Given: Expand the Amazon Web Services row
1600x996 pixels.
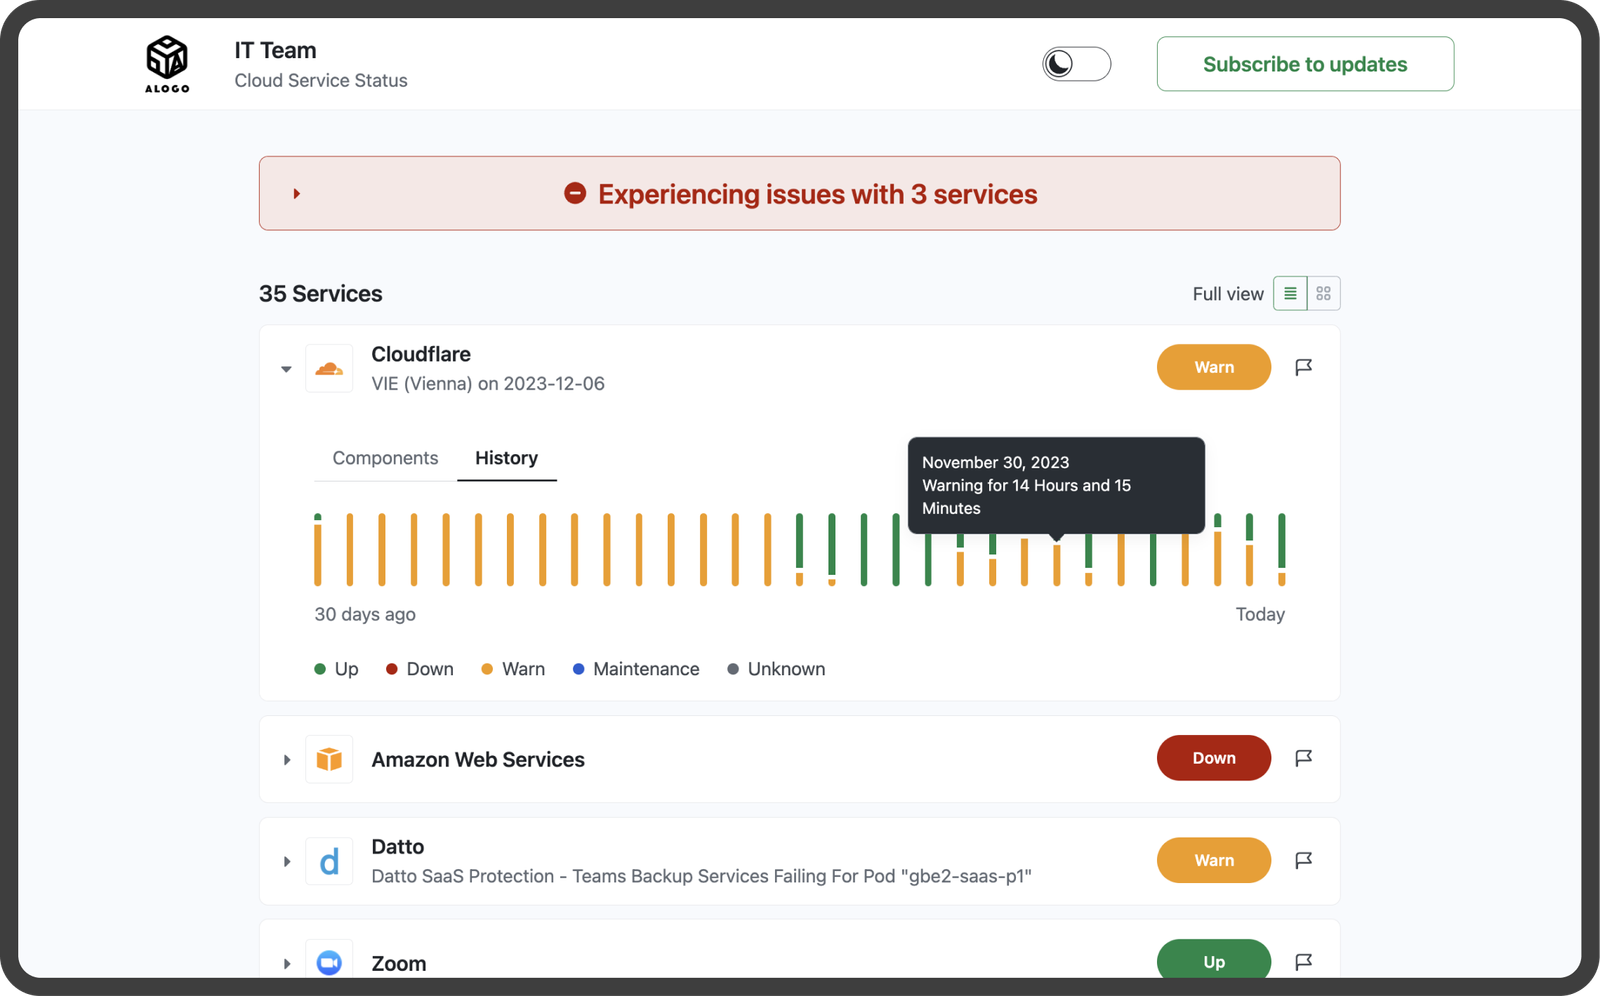Looking at the screenshot, I should (286, 760).
